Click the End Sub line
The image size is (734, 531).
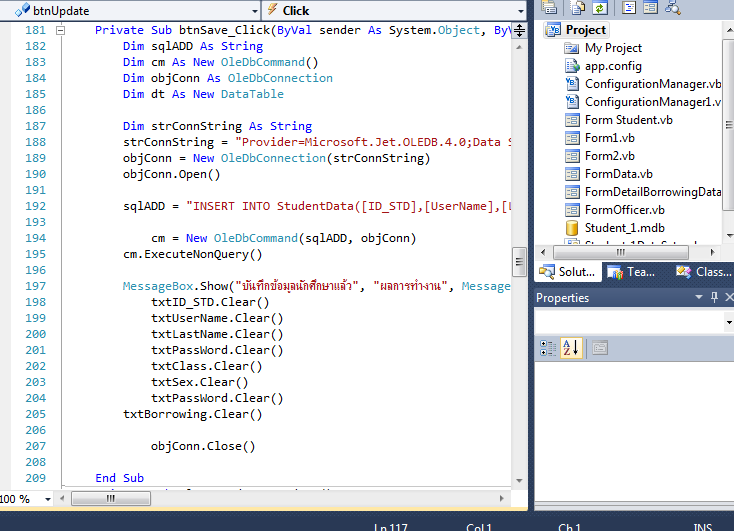(x=119, y=478)
